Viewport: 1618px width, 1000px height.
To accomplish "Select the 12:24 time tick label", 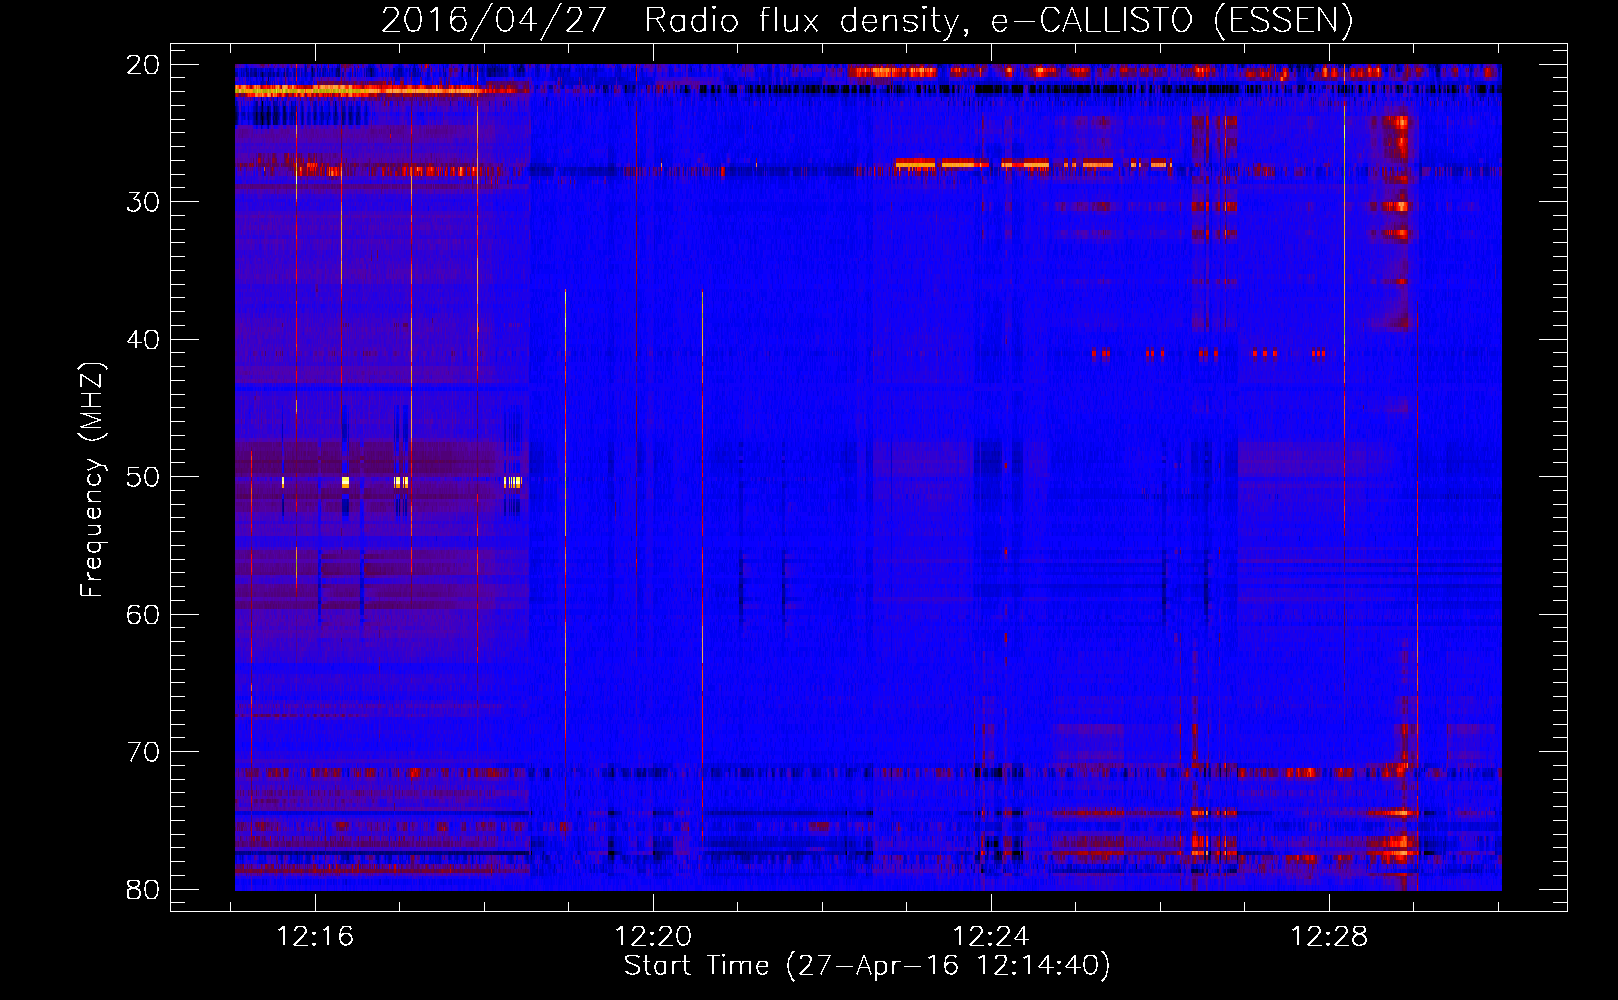I will point(991,937).
